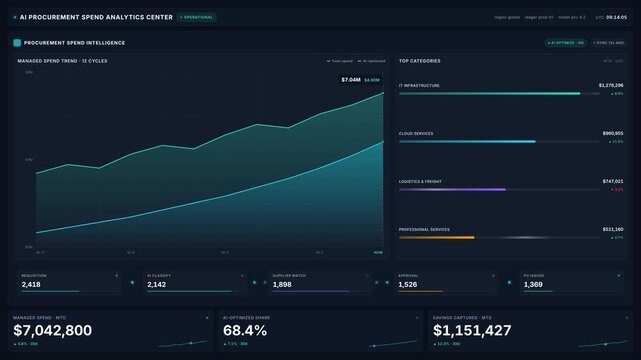Screen dimensions: 641x360
Task: Click the Logistics & Freight amount $747,021
Action: pyautogui.click(x=613, y=181)
